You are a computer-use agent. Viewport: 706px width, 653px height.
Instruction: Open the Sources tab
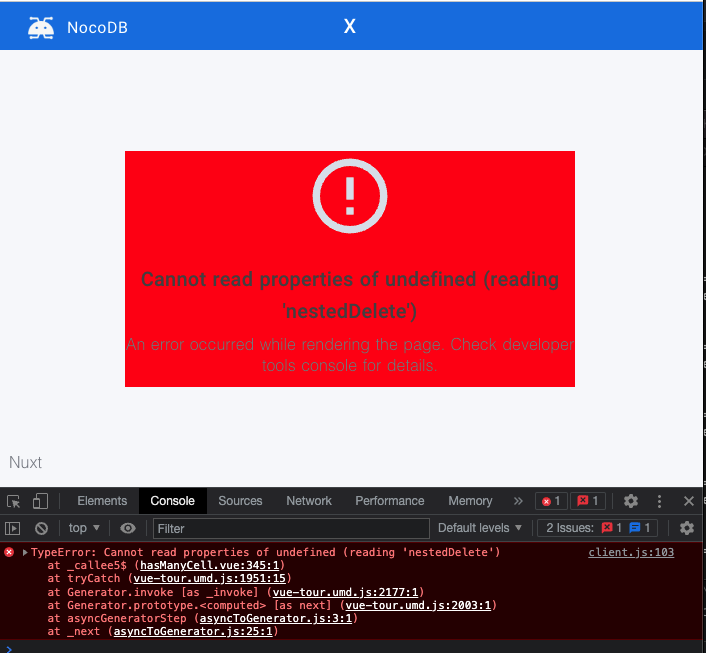pos(240,501)
